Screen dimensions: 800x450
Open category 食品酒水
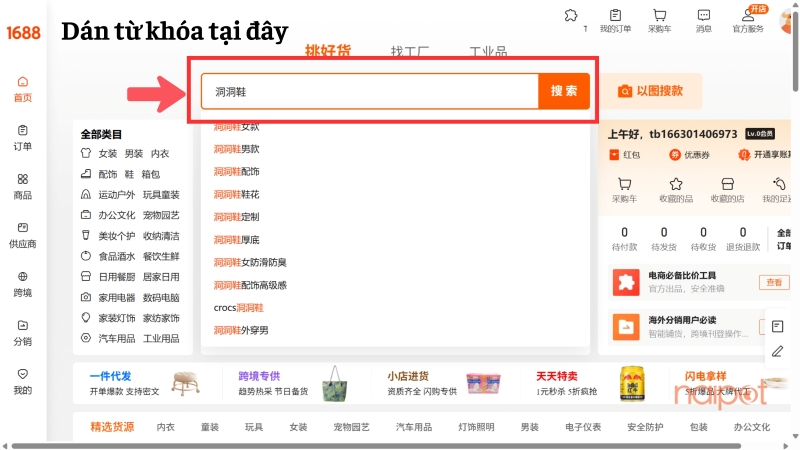[117, 256]
